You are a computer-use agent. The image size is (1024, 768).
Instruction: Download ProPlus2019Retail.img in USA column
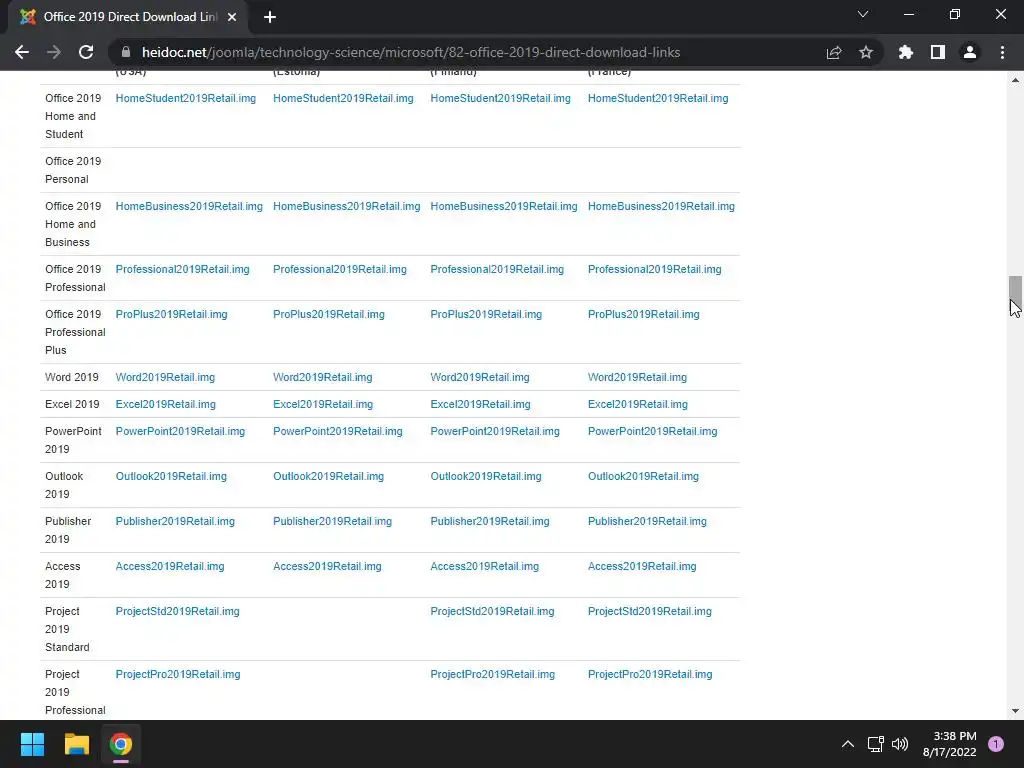coord(171,314)
